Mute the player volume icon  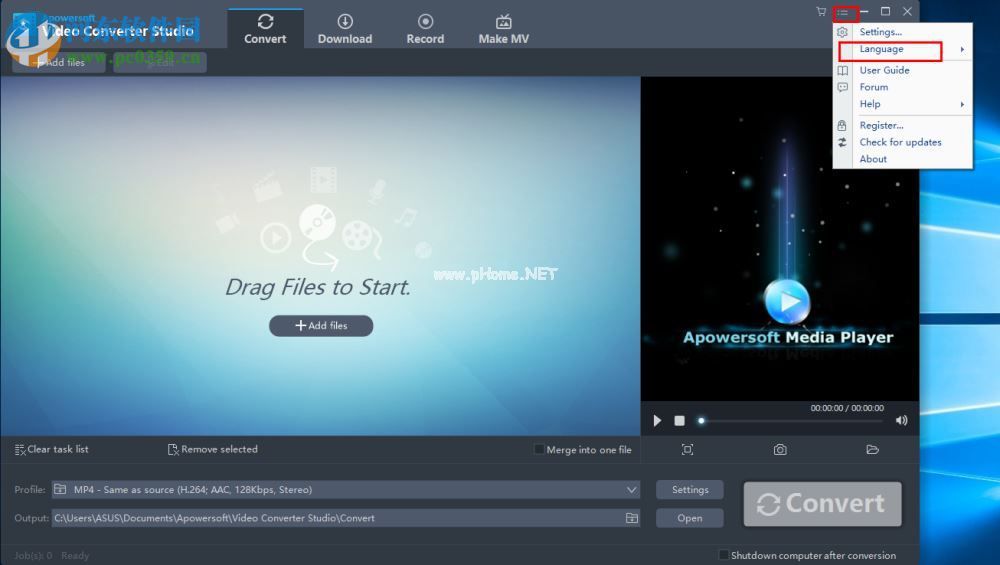(901, 420)
